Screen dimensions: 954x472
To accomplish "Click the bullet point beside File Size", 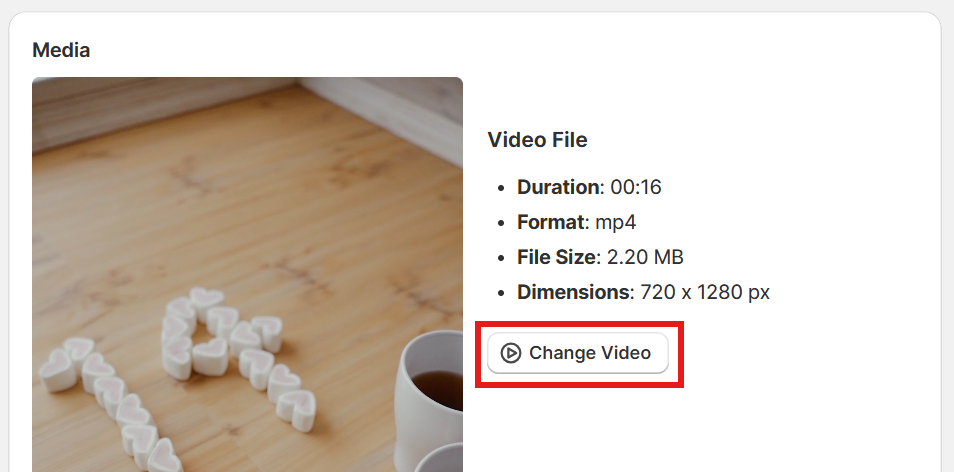I will (501, 259).
